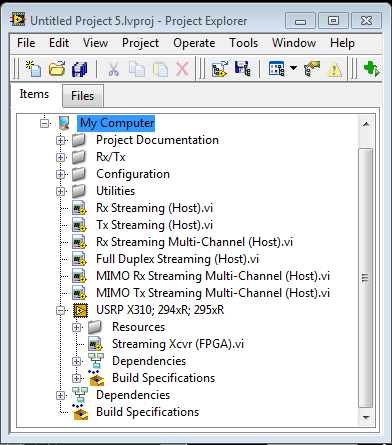Expand the My Computer Dependencies node

[60, 395]
